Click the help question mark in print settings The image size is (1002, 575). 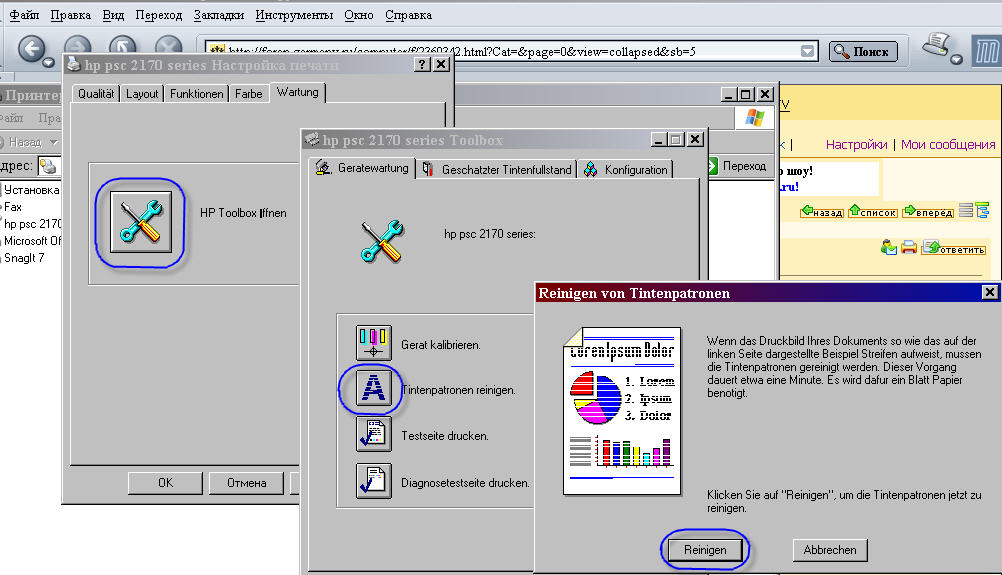click(x=422, y=65)
